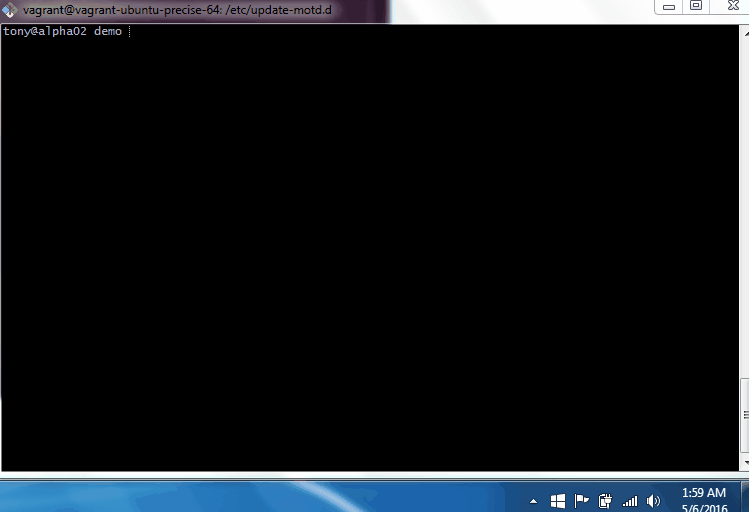Click the tony@alpha02 demo prompt text
The height and width of the screenshot is (512, 749).
[x=62, y=32]
